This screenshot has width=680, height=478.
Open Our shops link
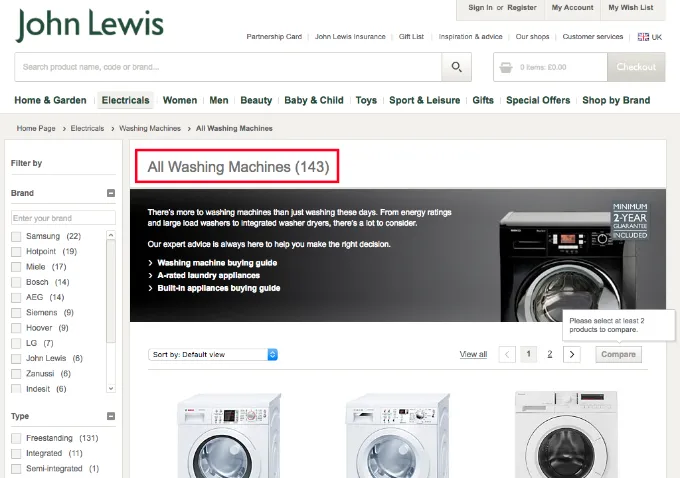click(532, 37)
